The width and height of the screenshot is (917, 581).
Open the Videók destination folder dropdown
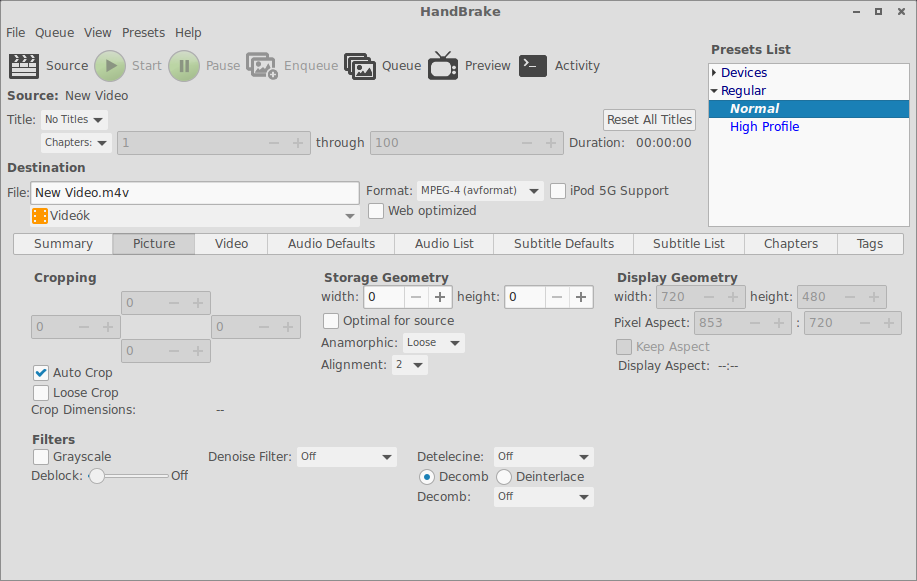[195, 216]
